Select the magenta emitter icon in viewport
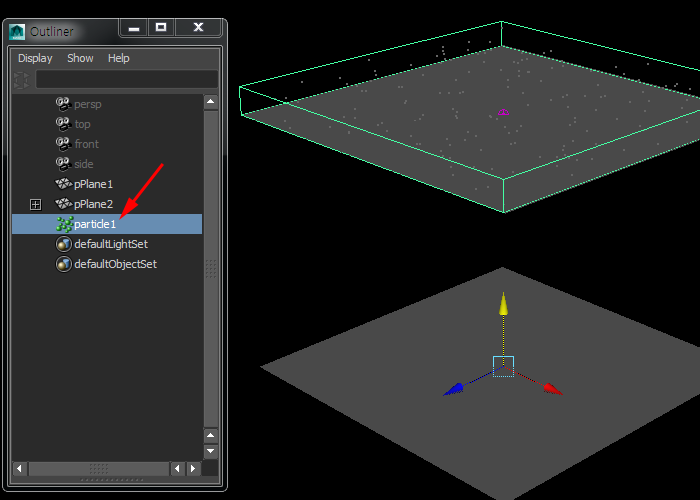The image size is (700, 500). [503, 112]
